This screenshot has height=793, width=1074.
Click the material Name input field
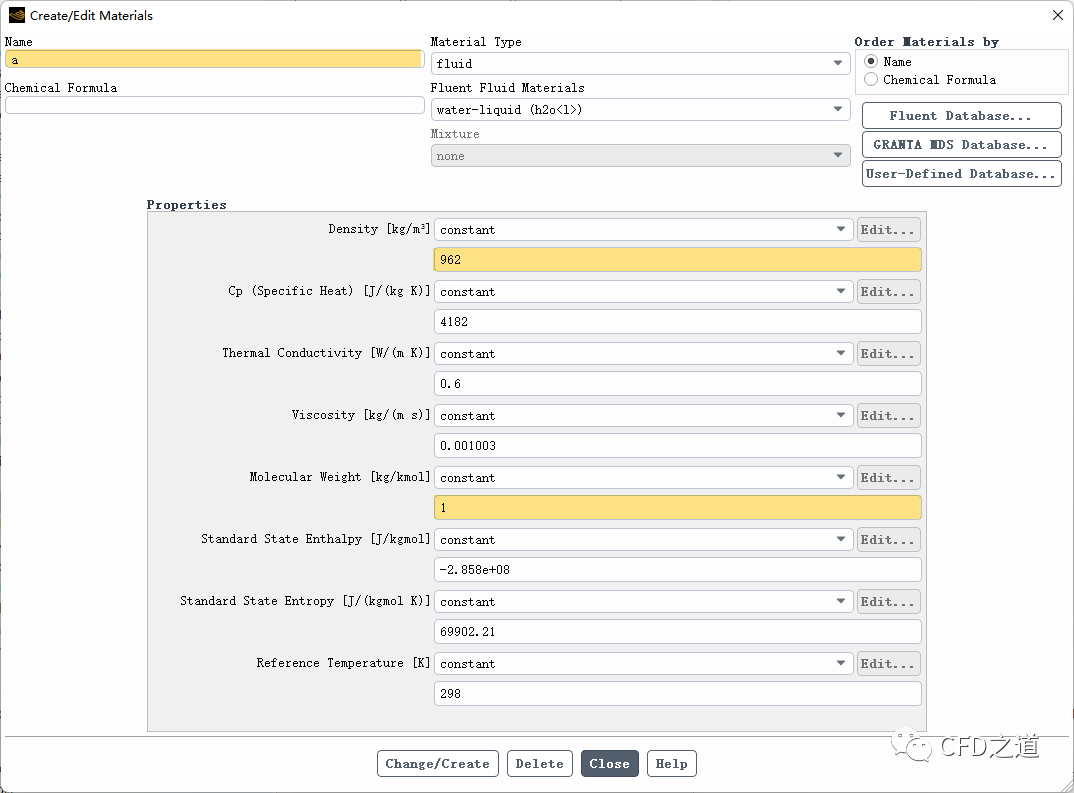[x=214, y=60]
